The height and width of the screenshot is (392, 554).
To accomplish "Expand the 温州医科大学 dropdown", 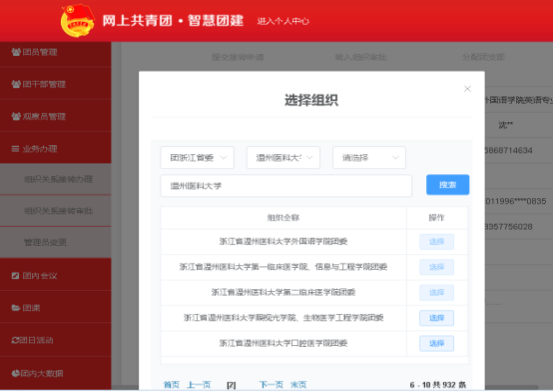I will point(283,158).
